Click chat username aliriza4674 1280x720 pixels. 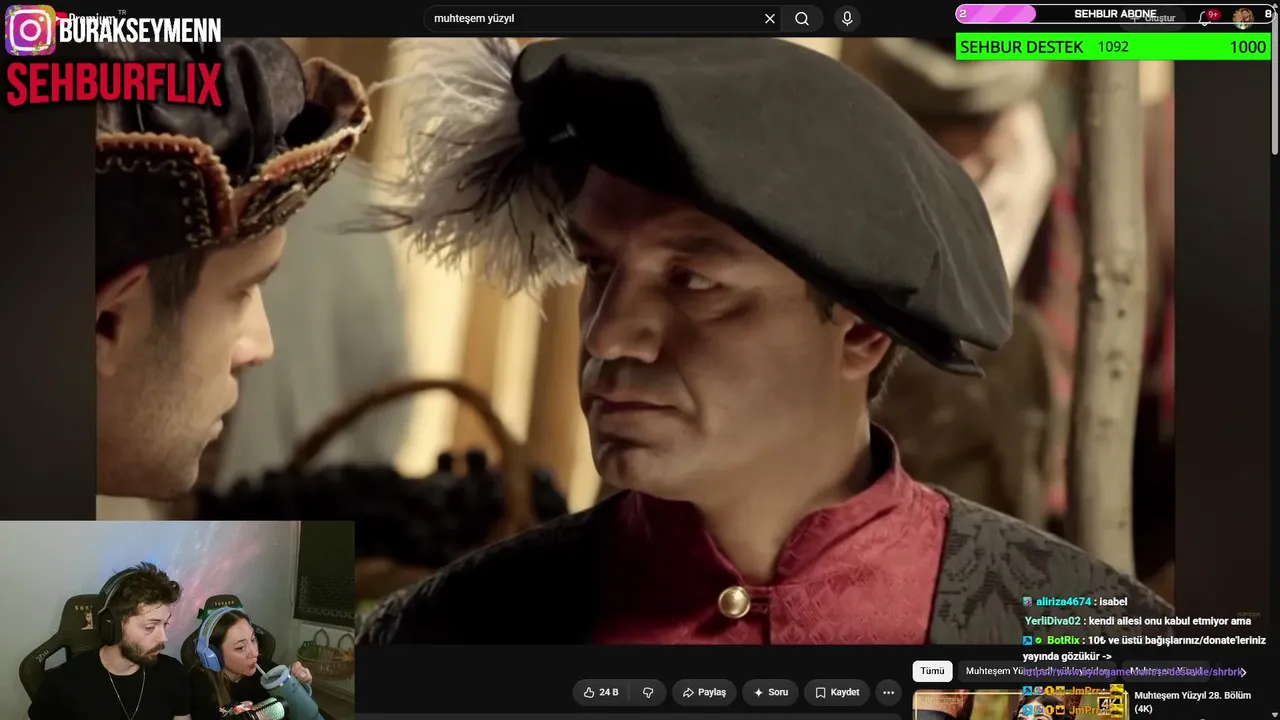click(1063, 602)
